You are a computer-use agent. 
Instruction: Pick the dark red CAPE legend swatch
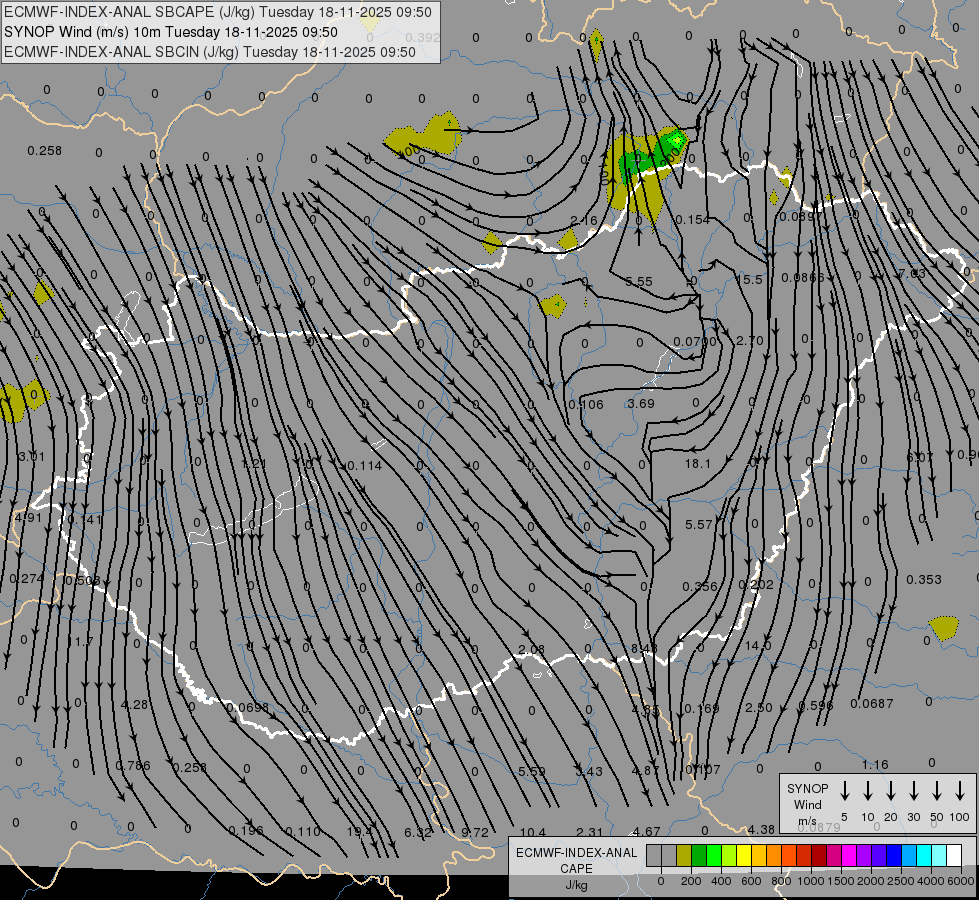819,855
